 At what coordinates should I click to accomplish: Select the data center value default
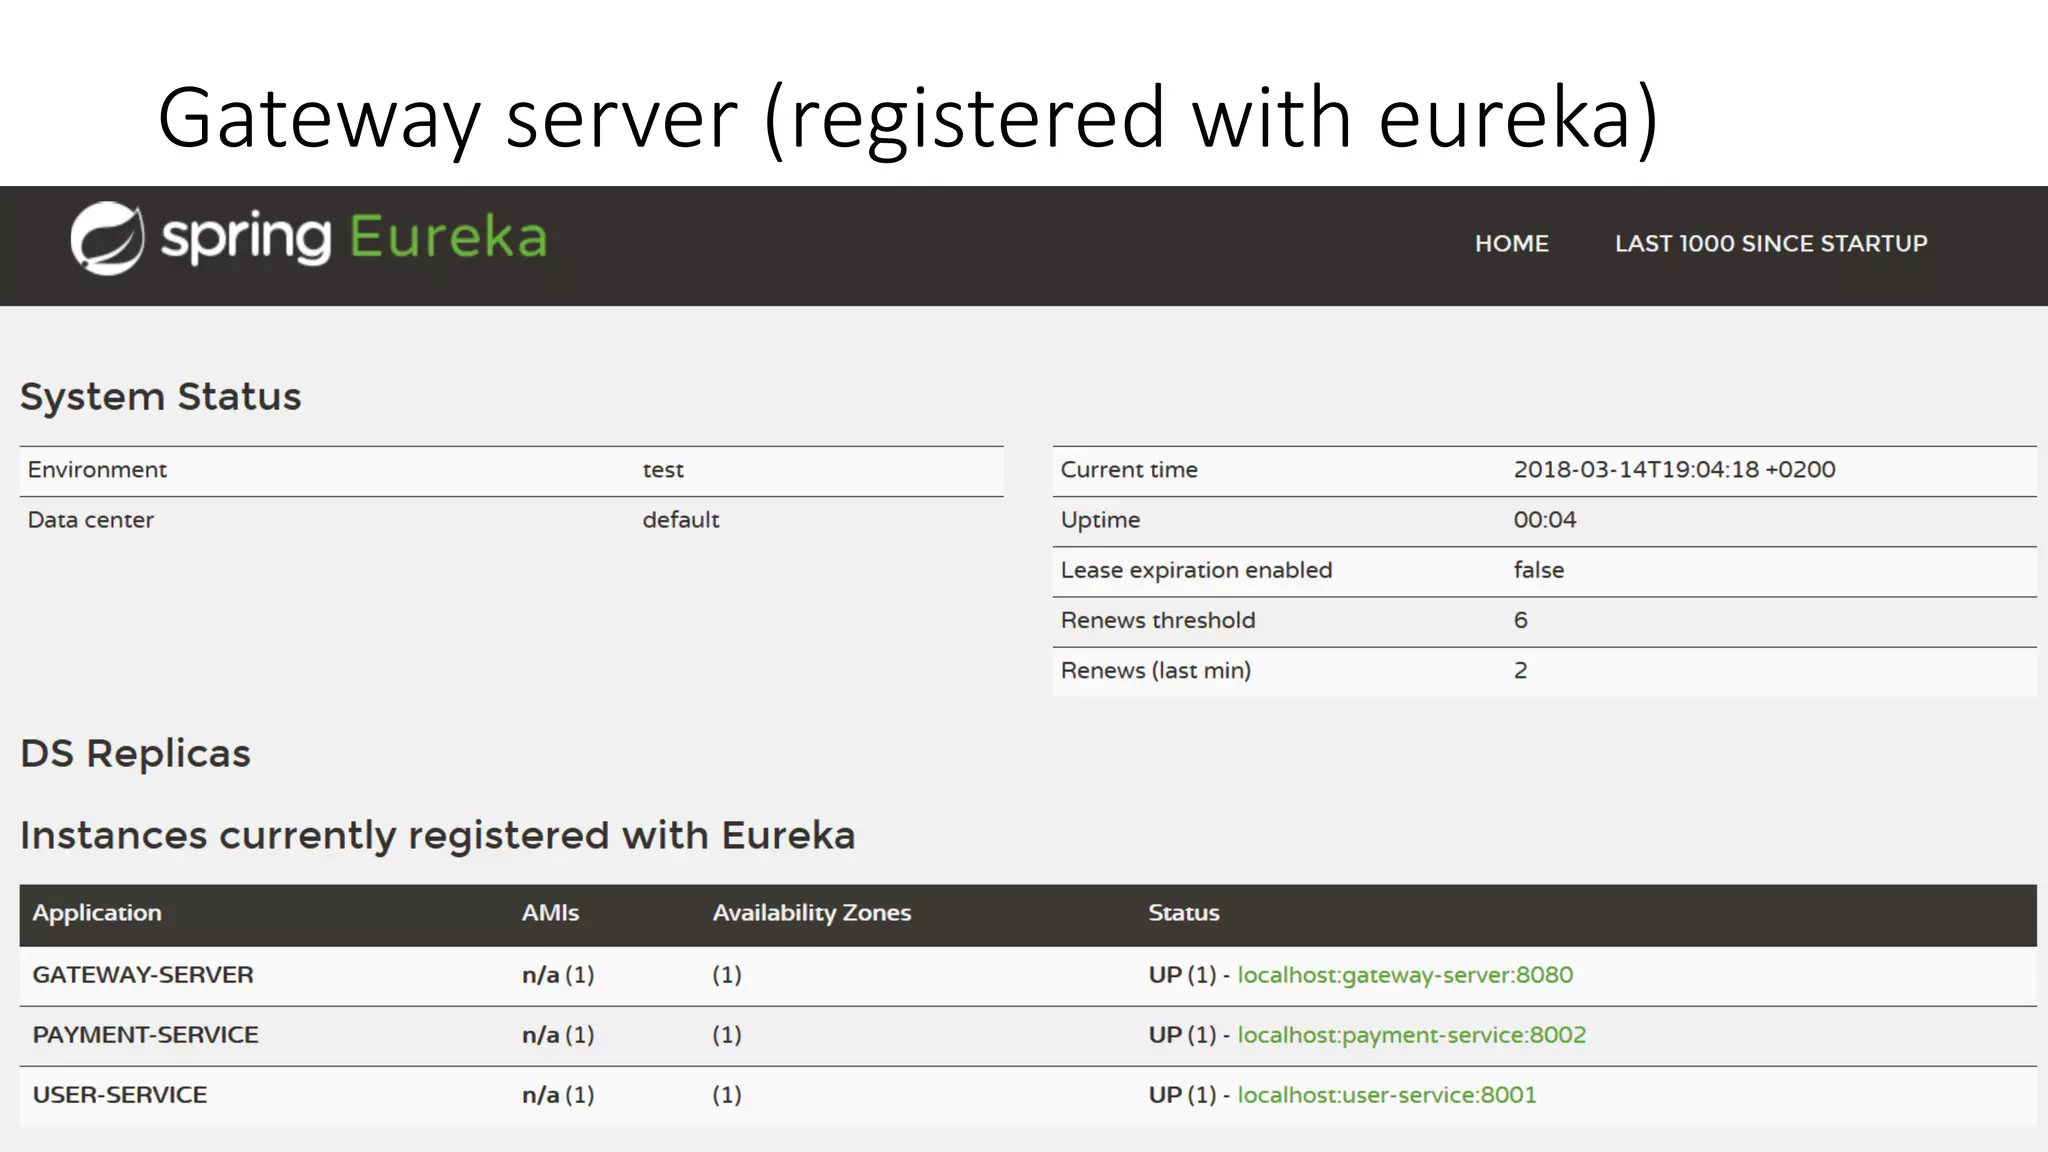[x=680, y=520]
